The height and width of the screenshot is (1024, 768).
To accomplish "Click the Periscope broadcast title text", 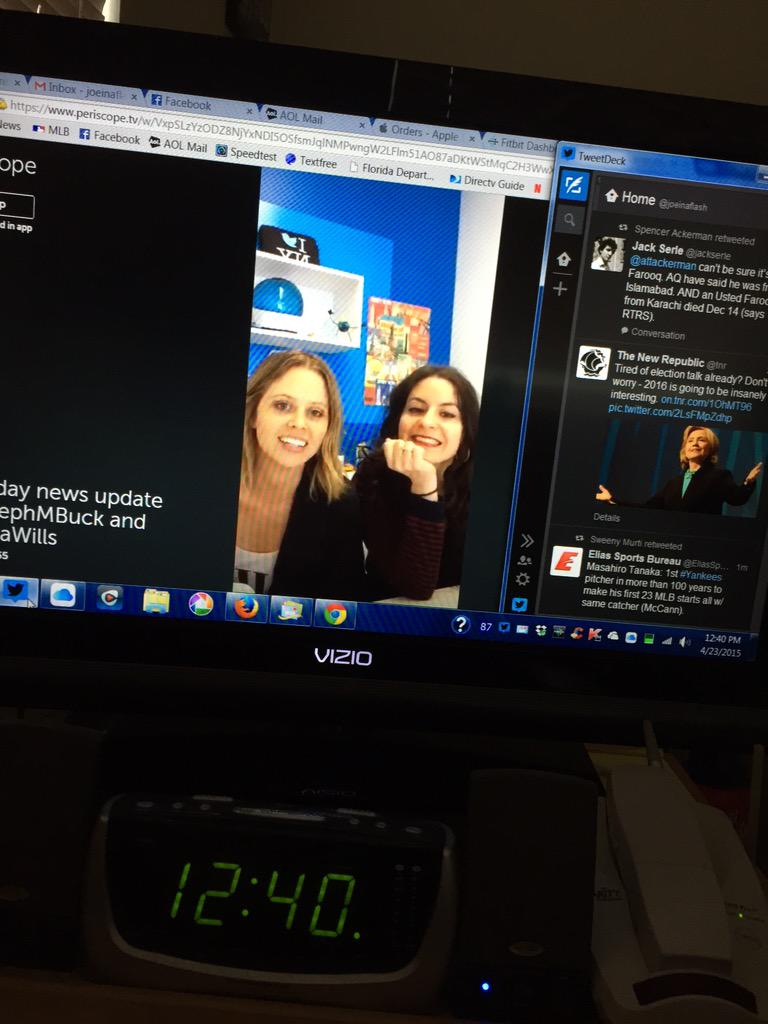I will click(81, 515).
